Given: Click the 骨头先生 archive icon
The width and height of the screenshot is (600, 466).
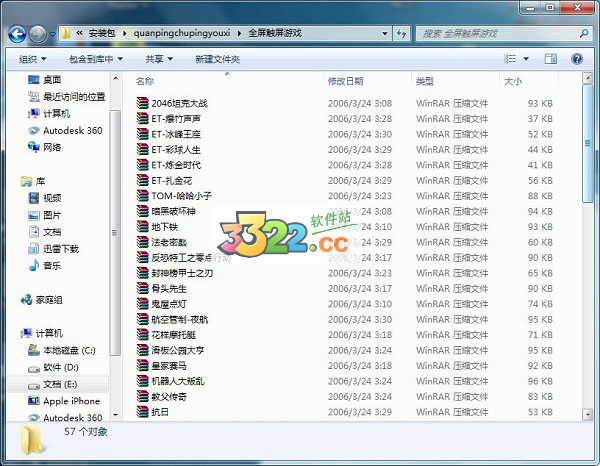Looking at the screenshot, I should click(142, 288).
